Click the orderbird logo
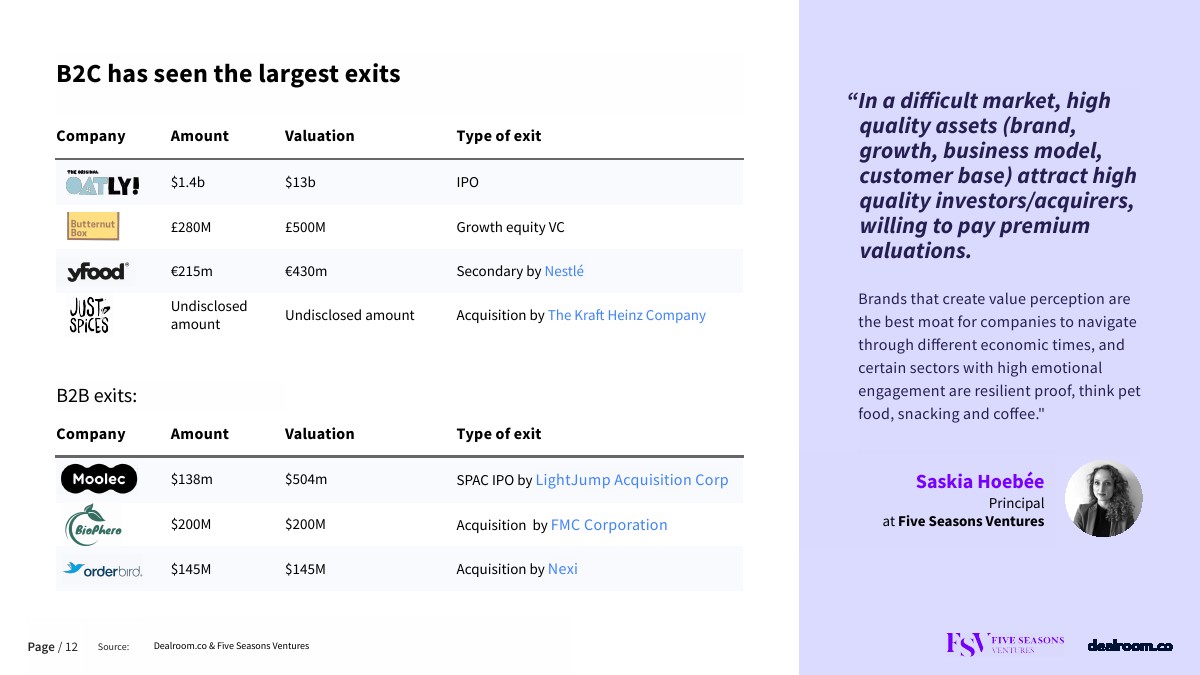The width and height of the screenshot is (1200, 675). (x=102, y=570)
